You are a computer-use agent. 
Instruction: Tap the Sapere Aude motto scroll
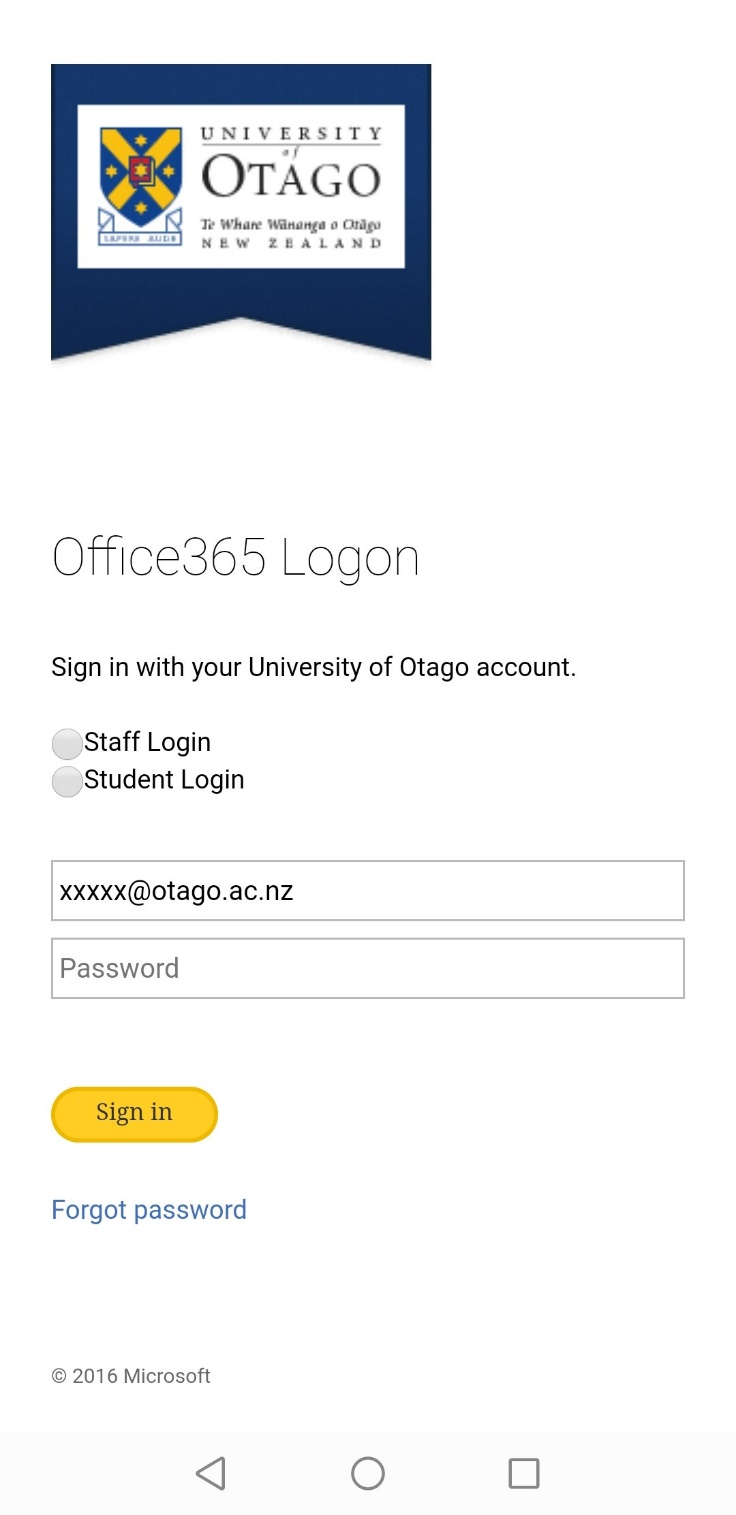tap(140, 239)
